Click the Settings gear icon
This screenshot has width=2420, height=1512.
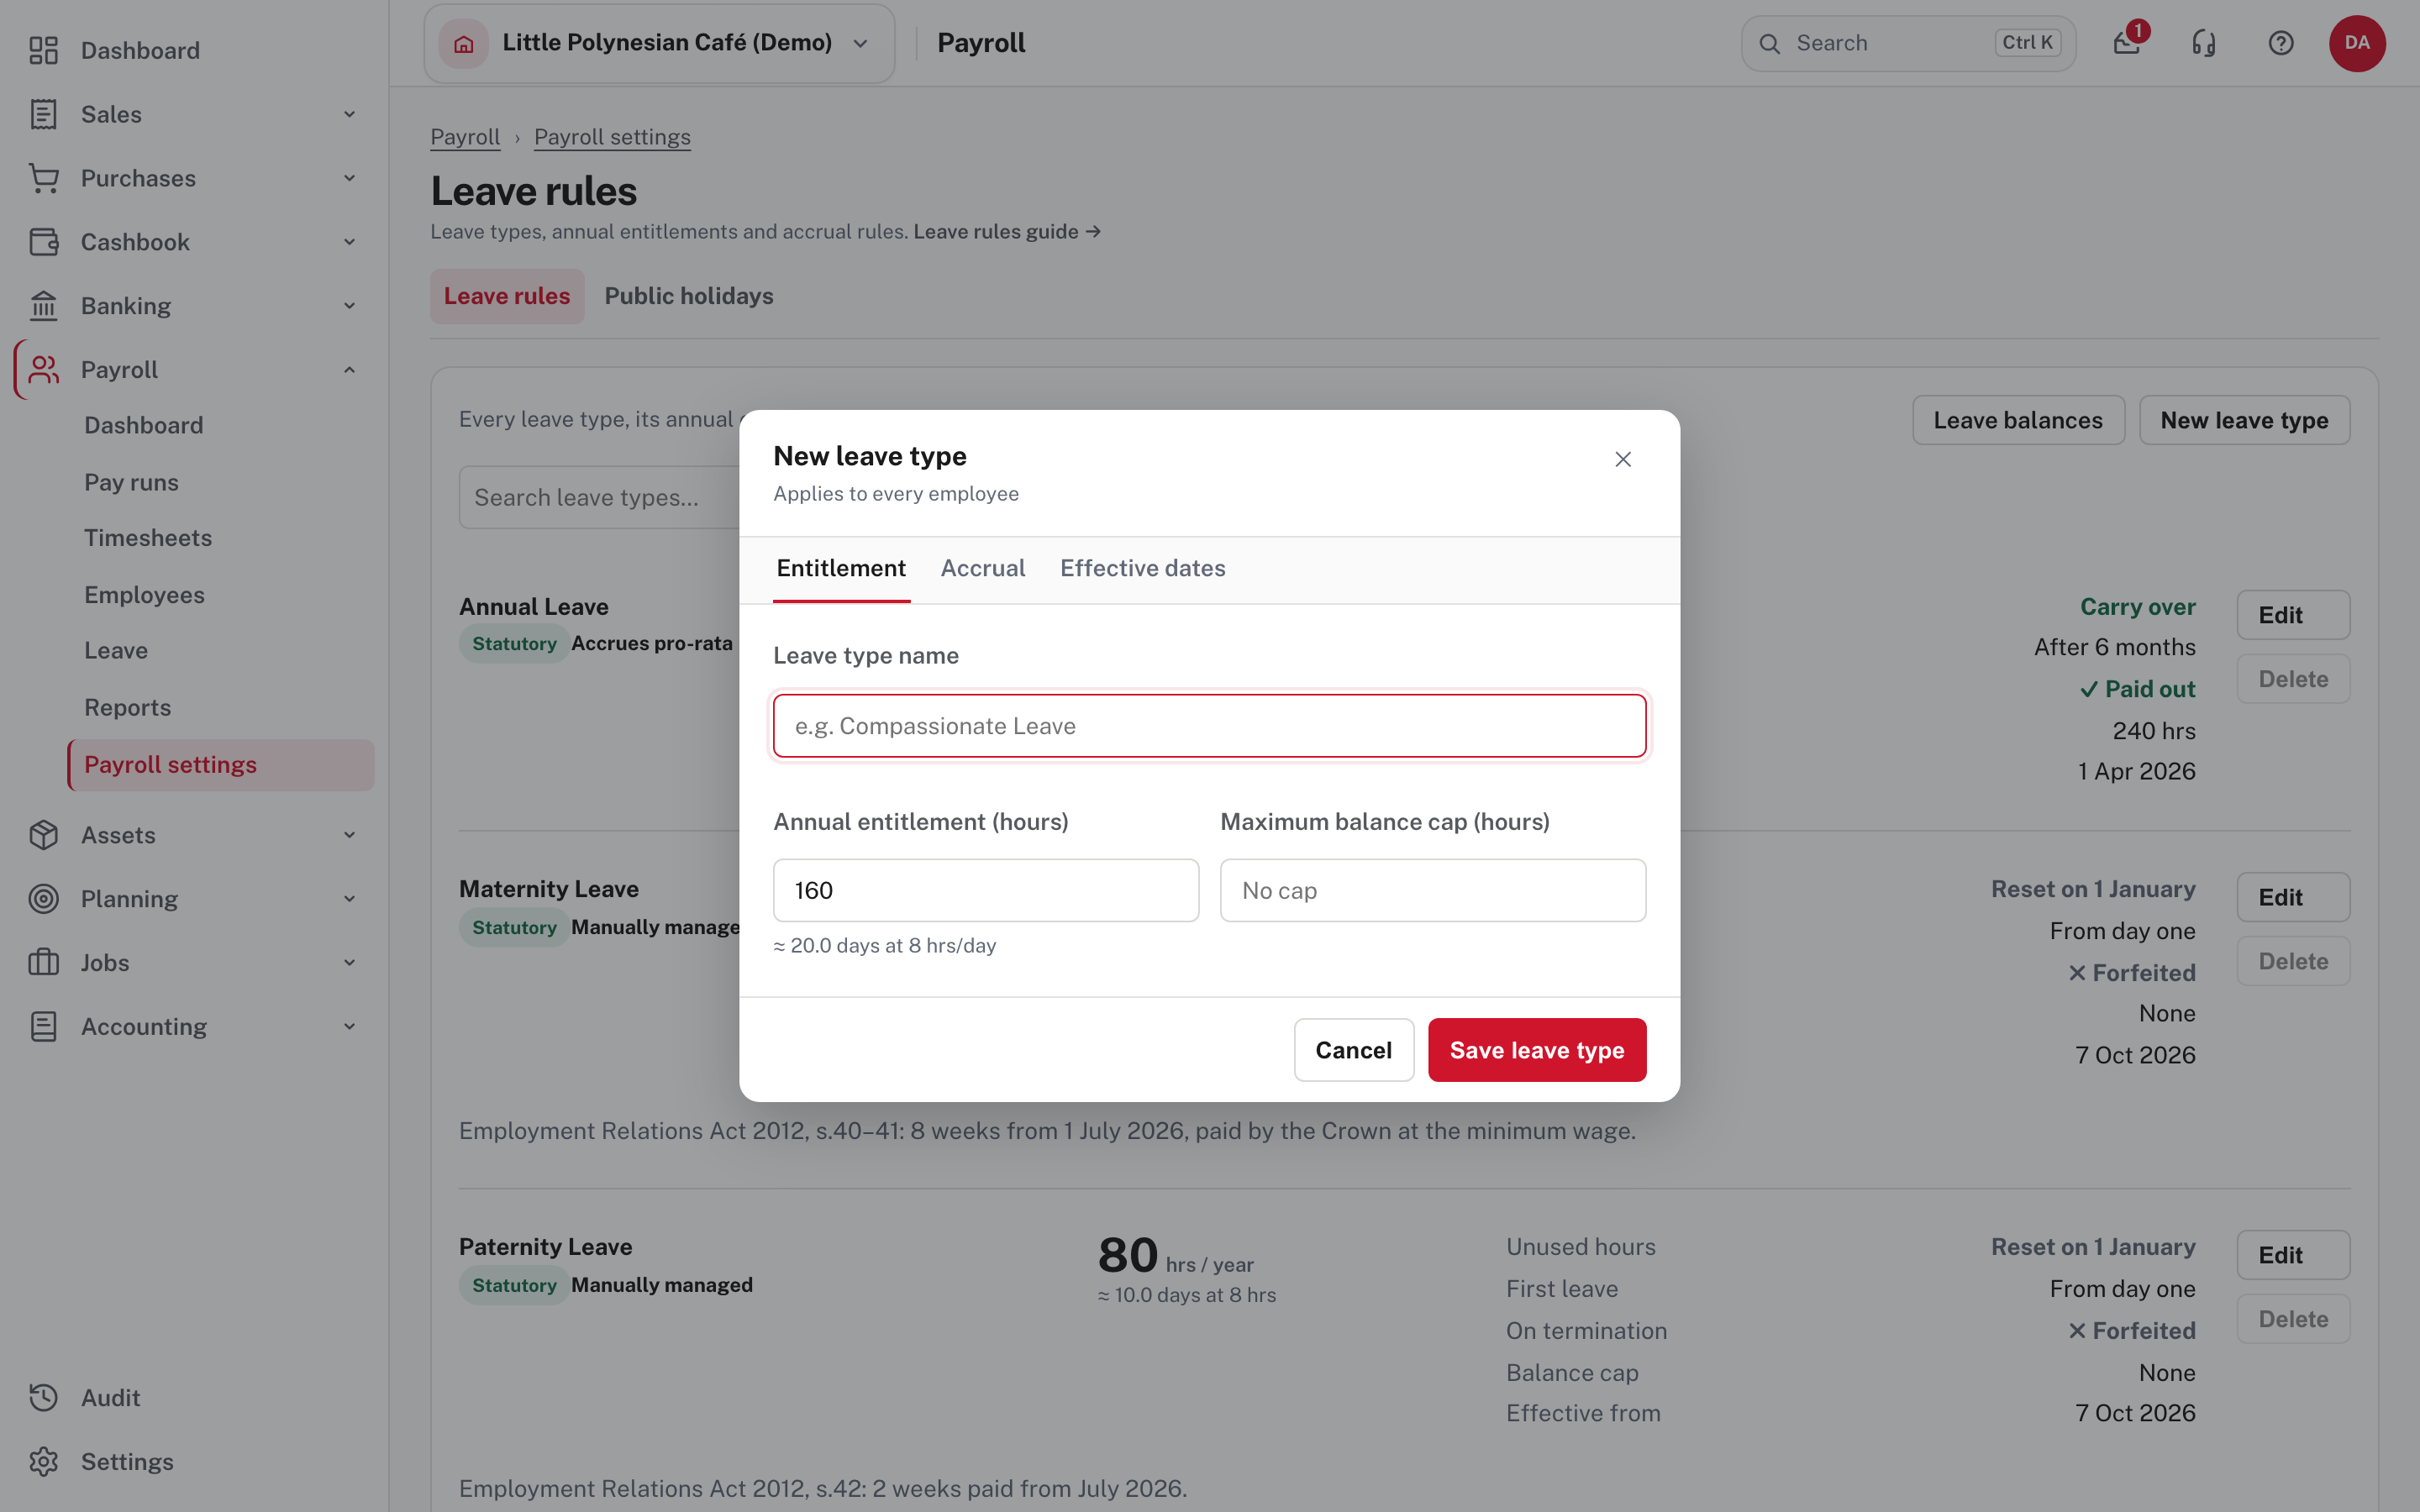pyautogui.click(x=43, y=1462)
